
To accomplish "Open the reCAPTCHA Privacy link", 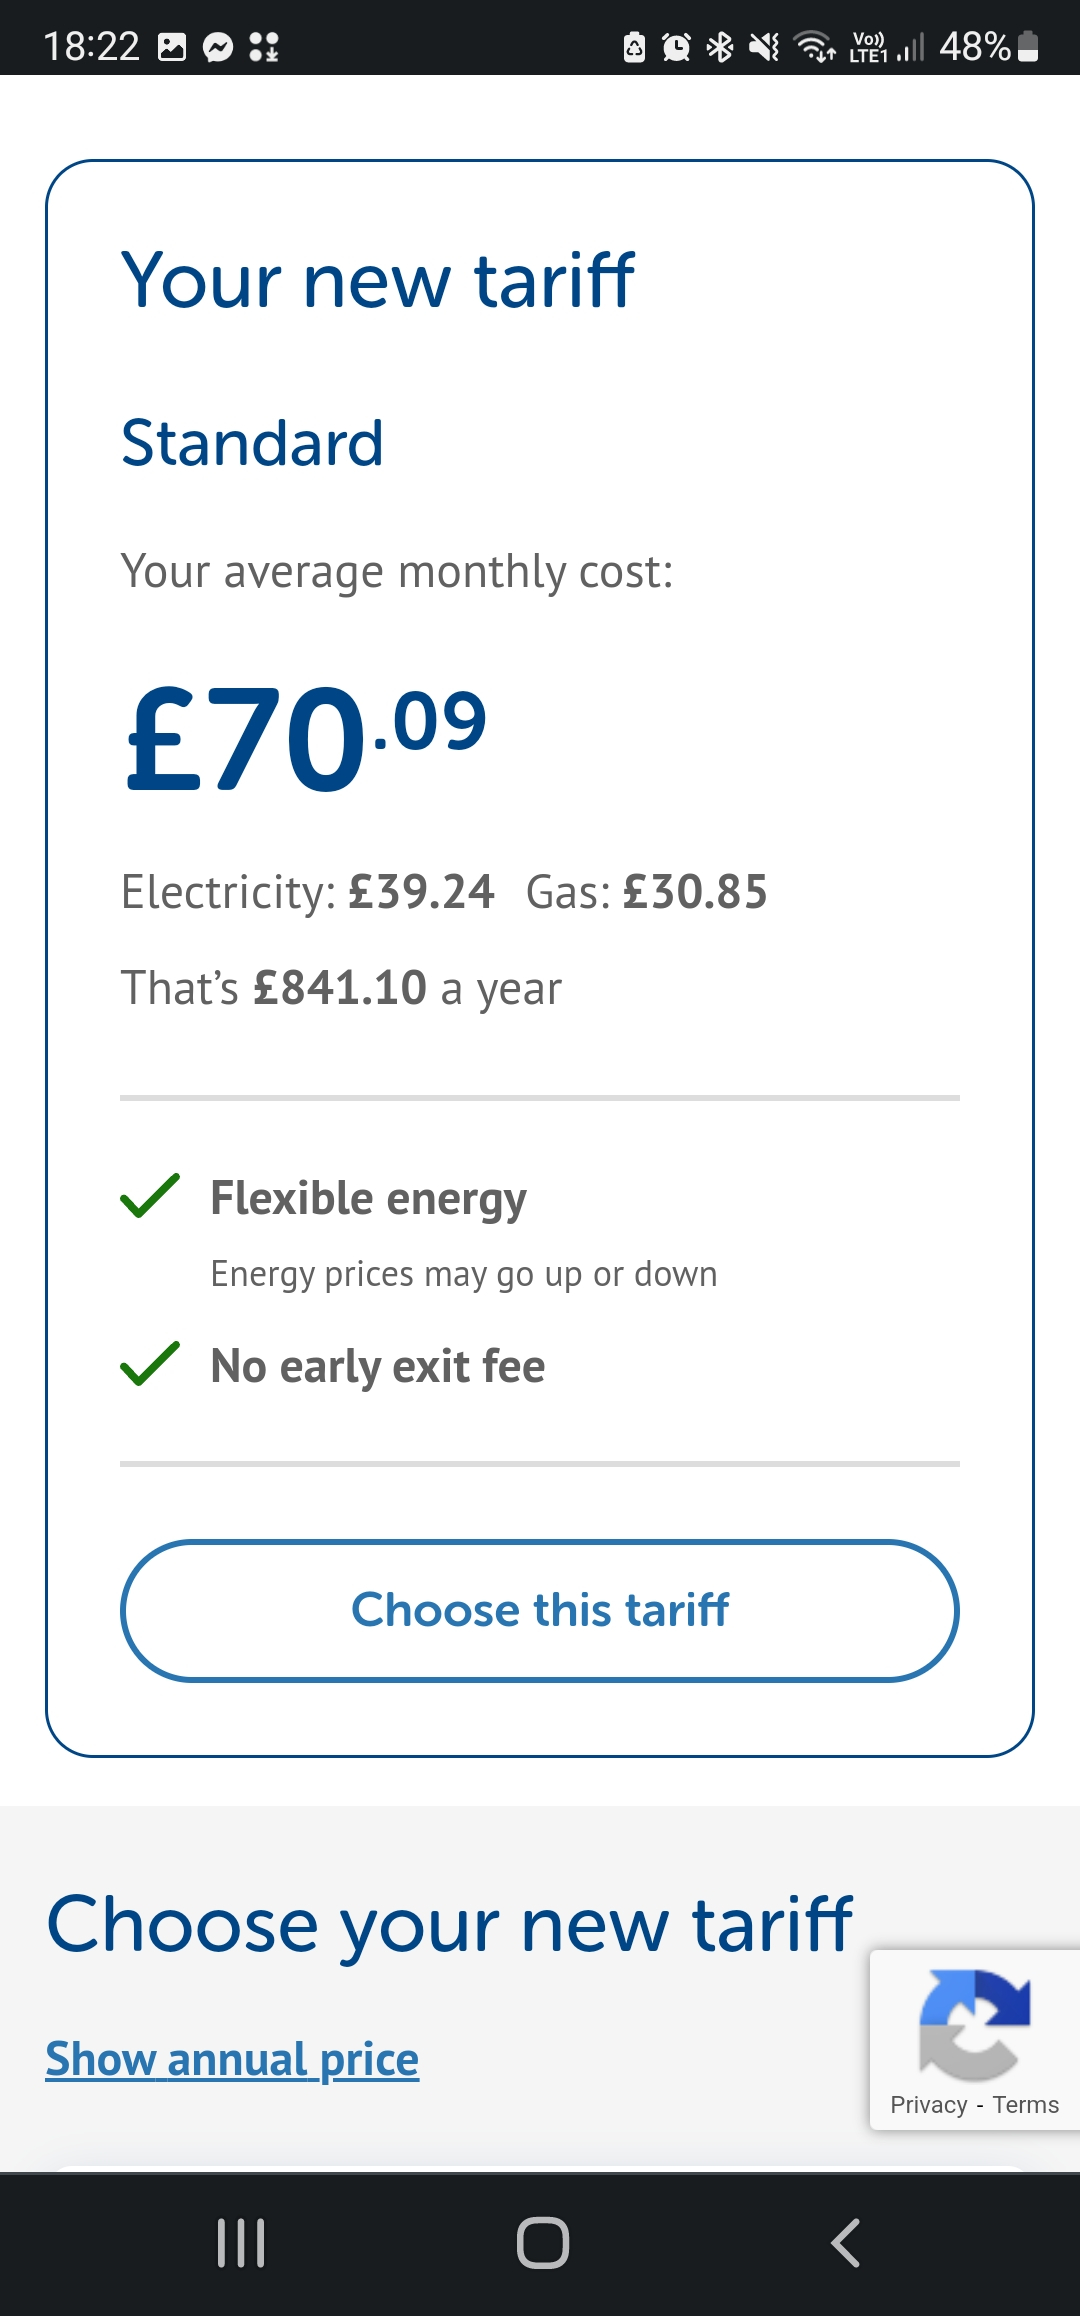I will (928, 2105).
